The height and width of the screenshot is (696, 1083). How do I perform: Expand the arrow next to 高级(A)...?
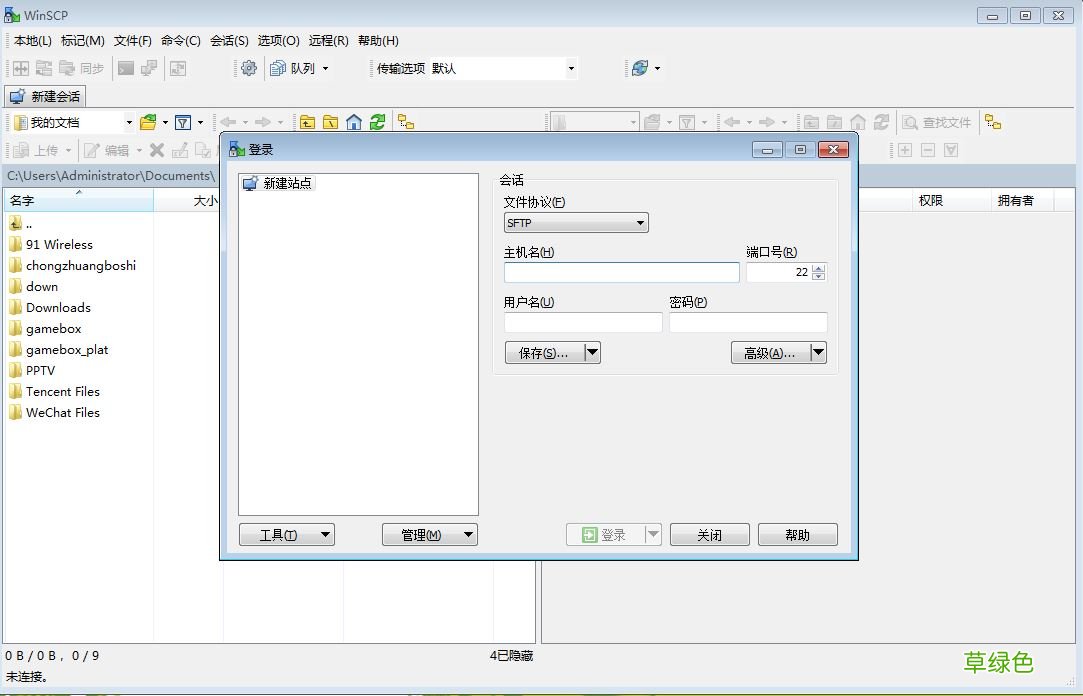tap(818, 353)
